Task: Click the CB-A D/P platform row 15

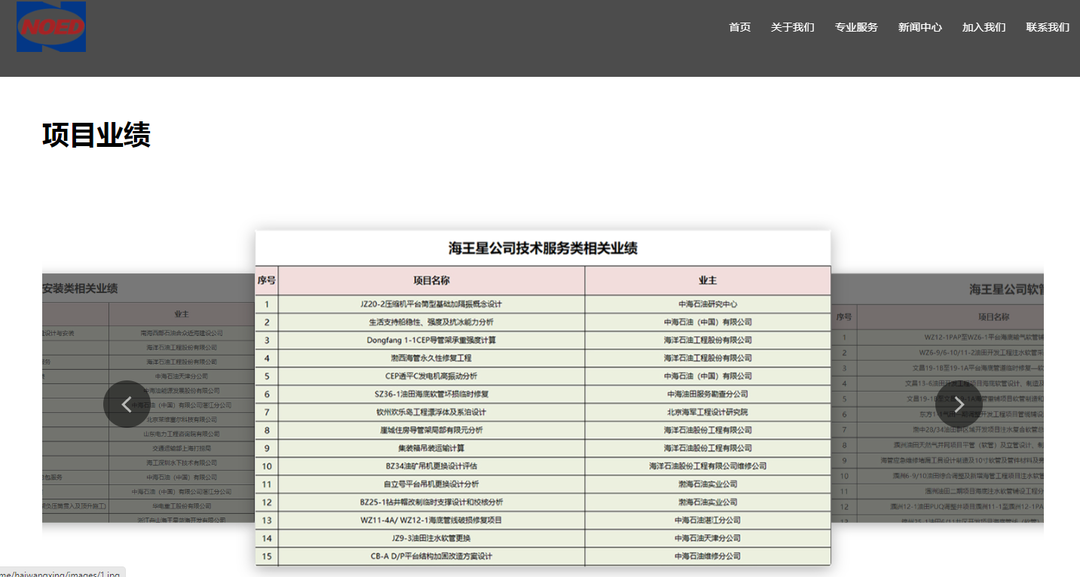Action: (x=431, y=556)
